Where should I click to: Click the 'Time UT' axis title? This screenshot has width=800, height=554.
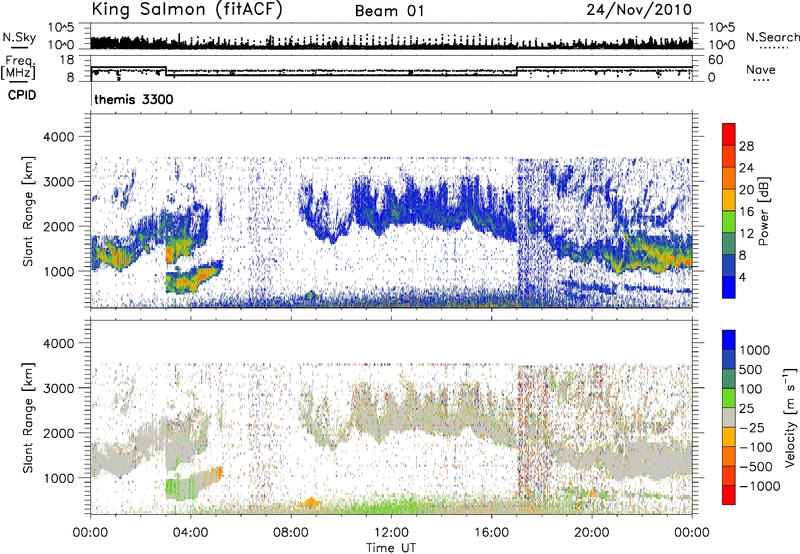pyautogui.click(x=391, y=548)
